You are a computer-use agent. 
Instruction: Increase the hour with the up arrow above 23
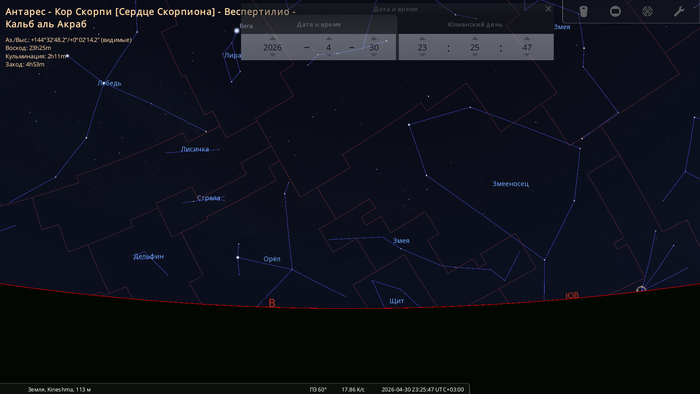tap(422, 38)
